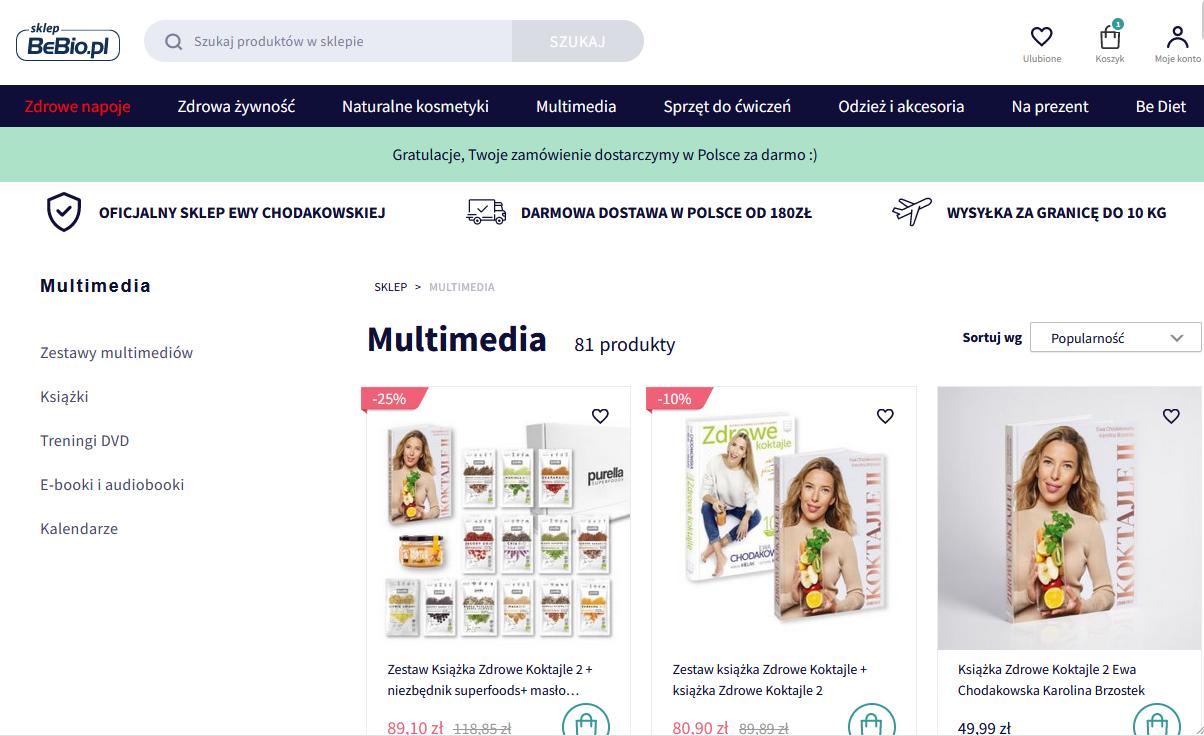Toggle favorite heart on -10% book set
The width and height of the screenshot is (1204, 736).
point(885,416)
